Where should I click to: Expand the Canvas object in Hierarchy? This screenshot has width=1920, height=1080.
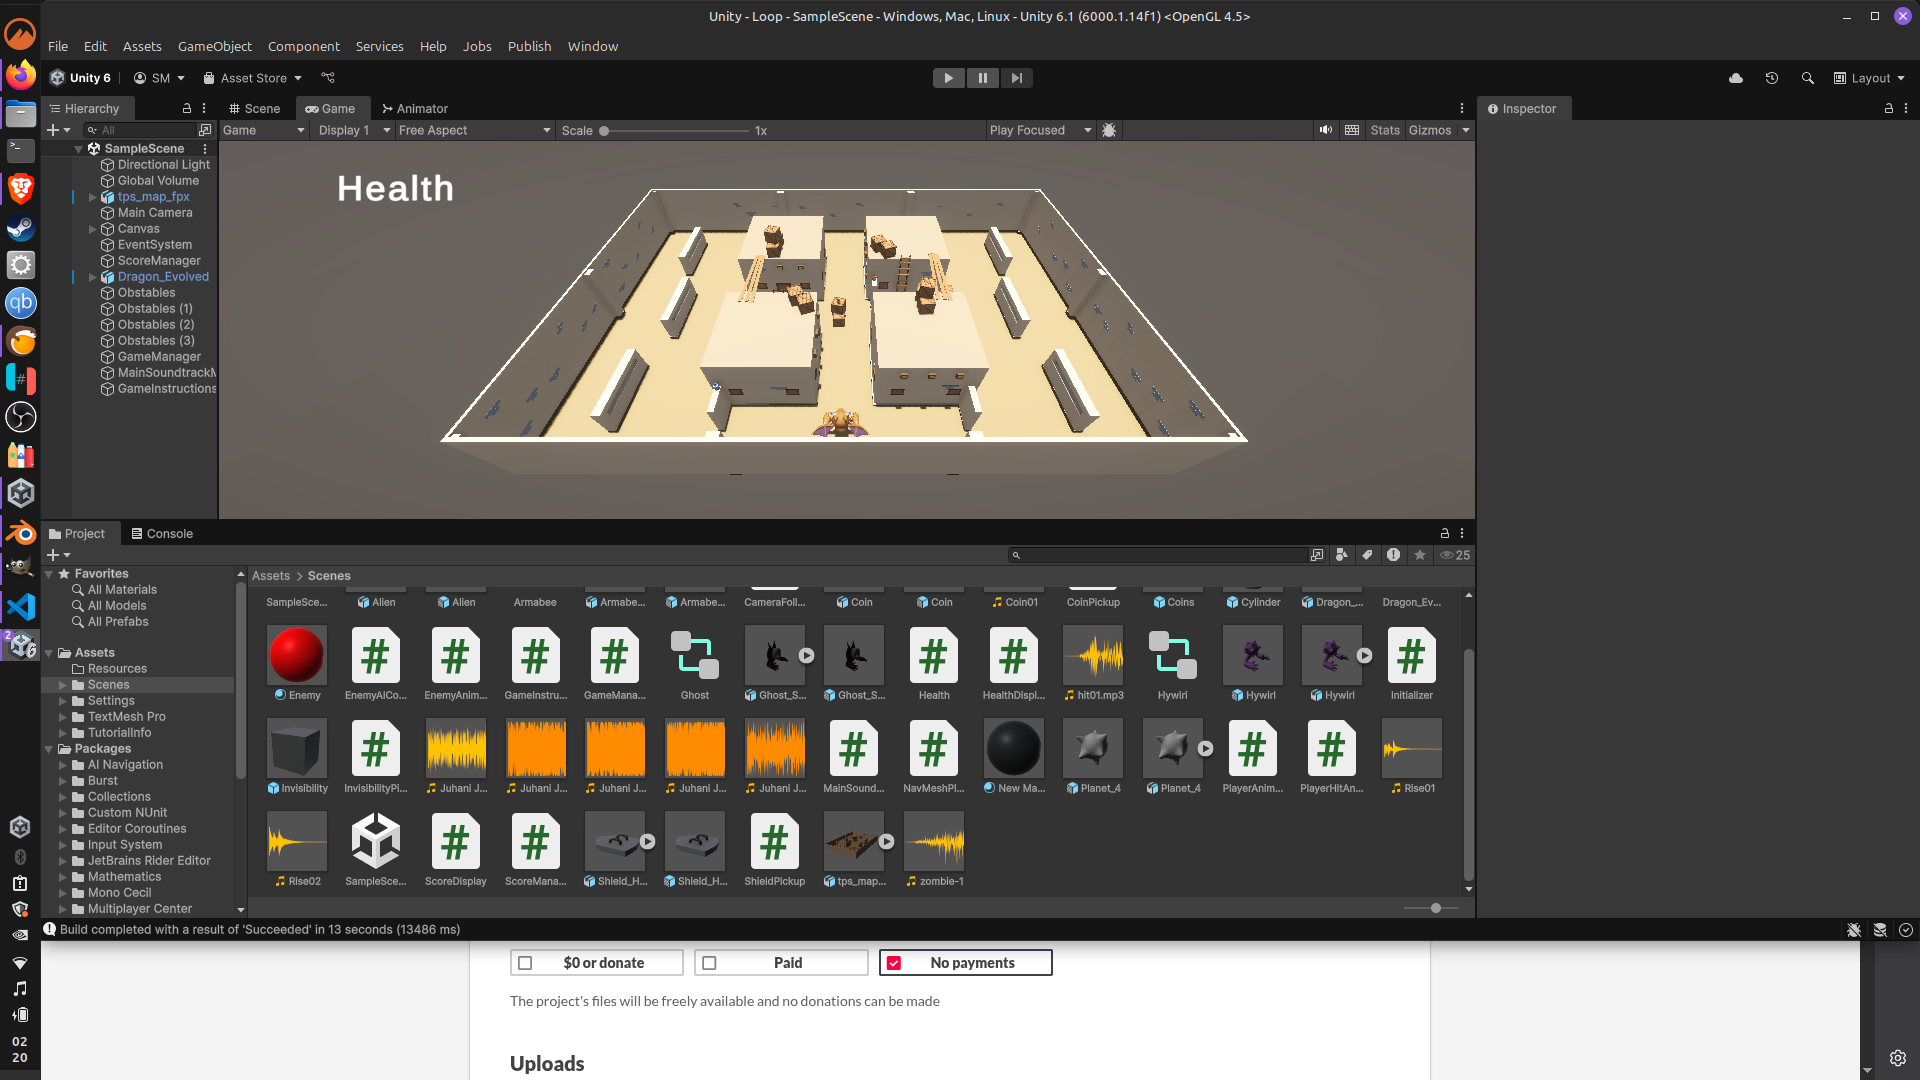click(93, 229)
